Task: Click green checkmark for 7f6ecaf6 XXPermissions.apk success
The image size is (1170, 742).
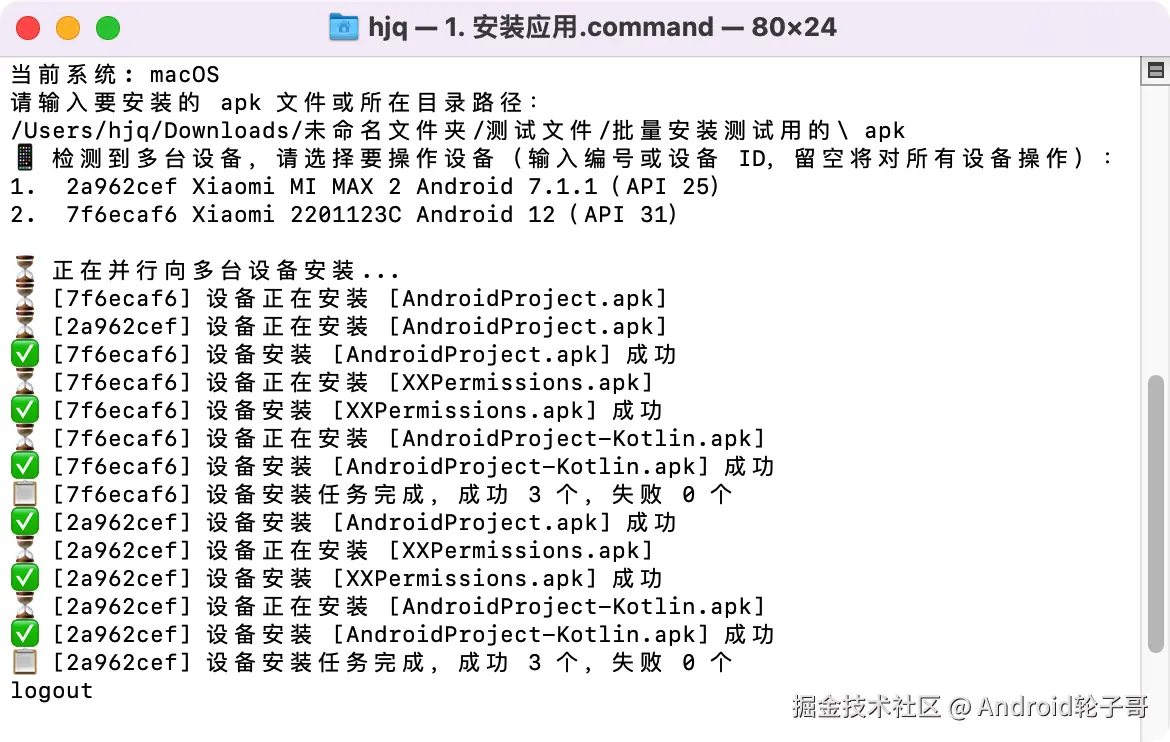Action: click(25, 410)
